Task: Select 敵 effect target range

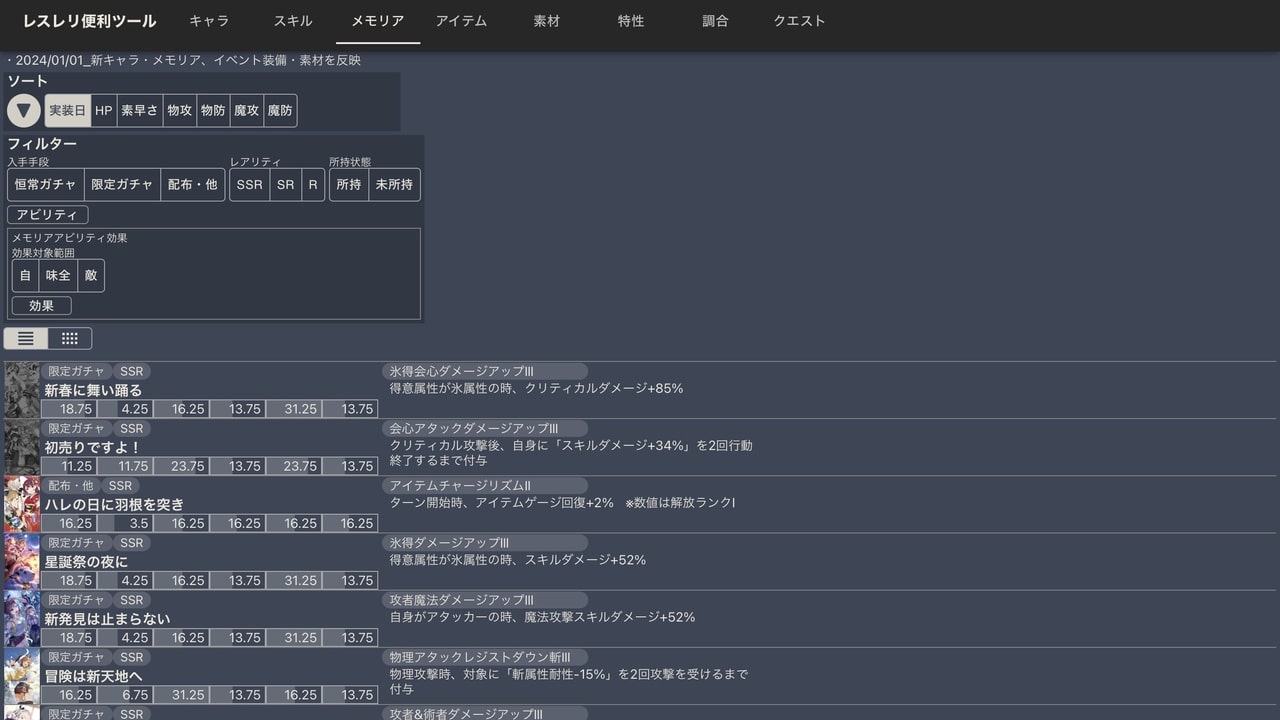Action: 91,276
